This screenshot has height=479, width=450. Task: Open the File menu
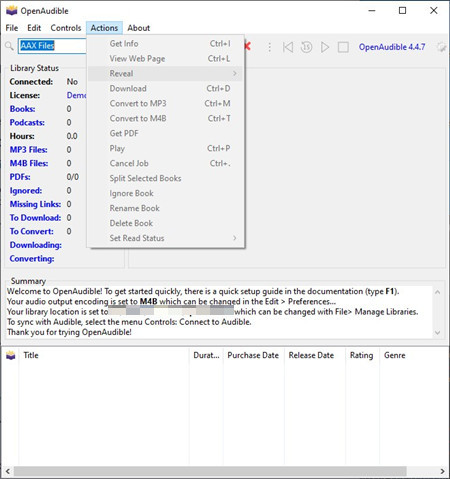tap(12, 28)
